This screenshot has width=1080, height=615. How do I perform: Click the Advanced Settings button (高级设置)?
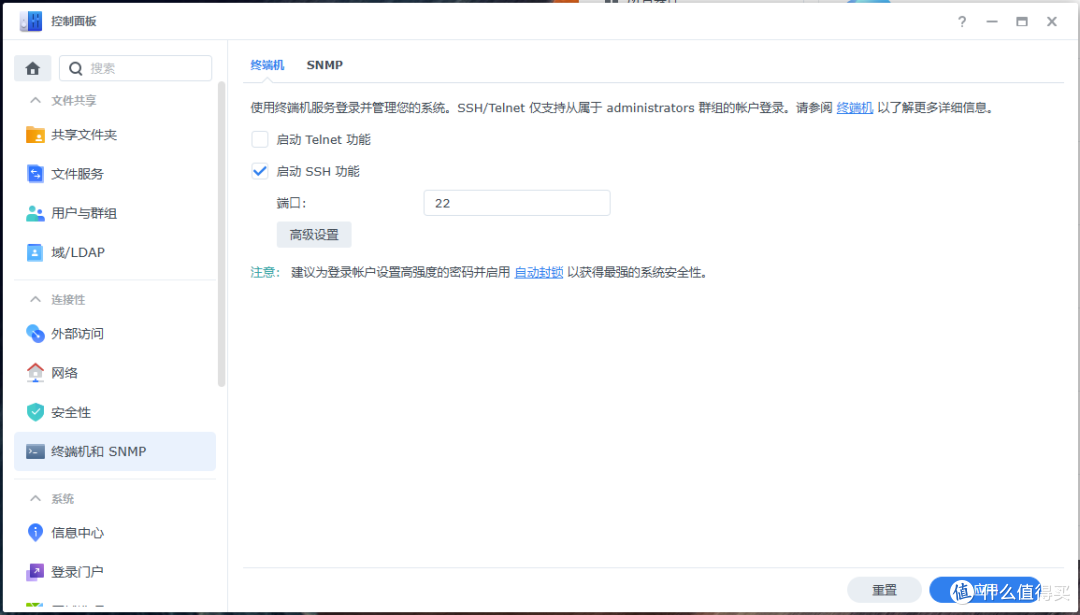coord(314,235)
